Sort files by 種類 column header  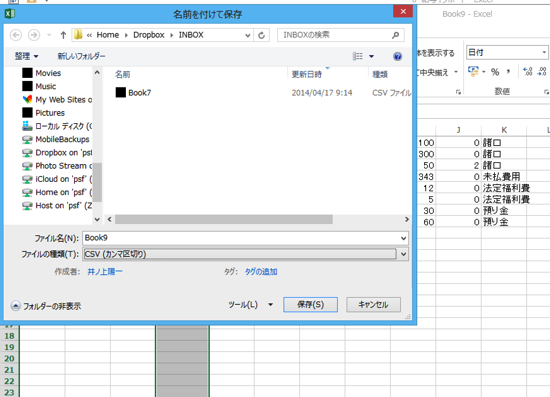coord(380,74)
